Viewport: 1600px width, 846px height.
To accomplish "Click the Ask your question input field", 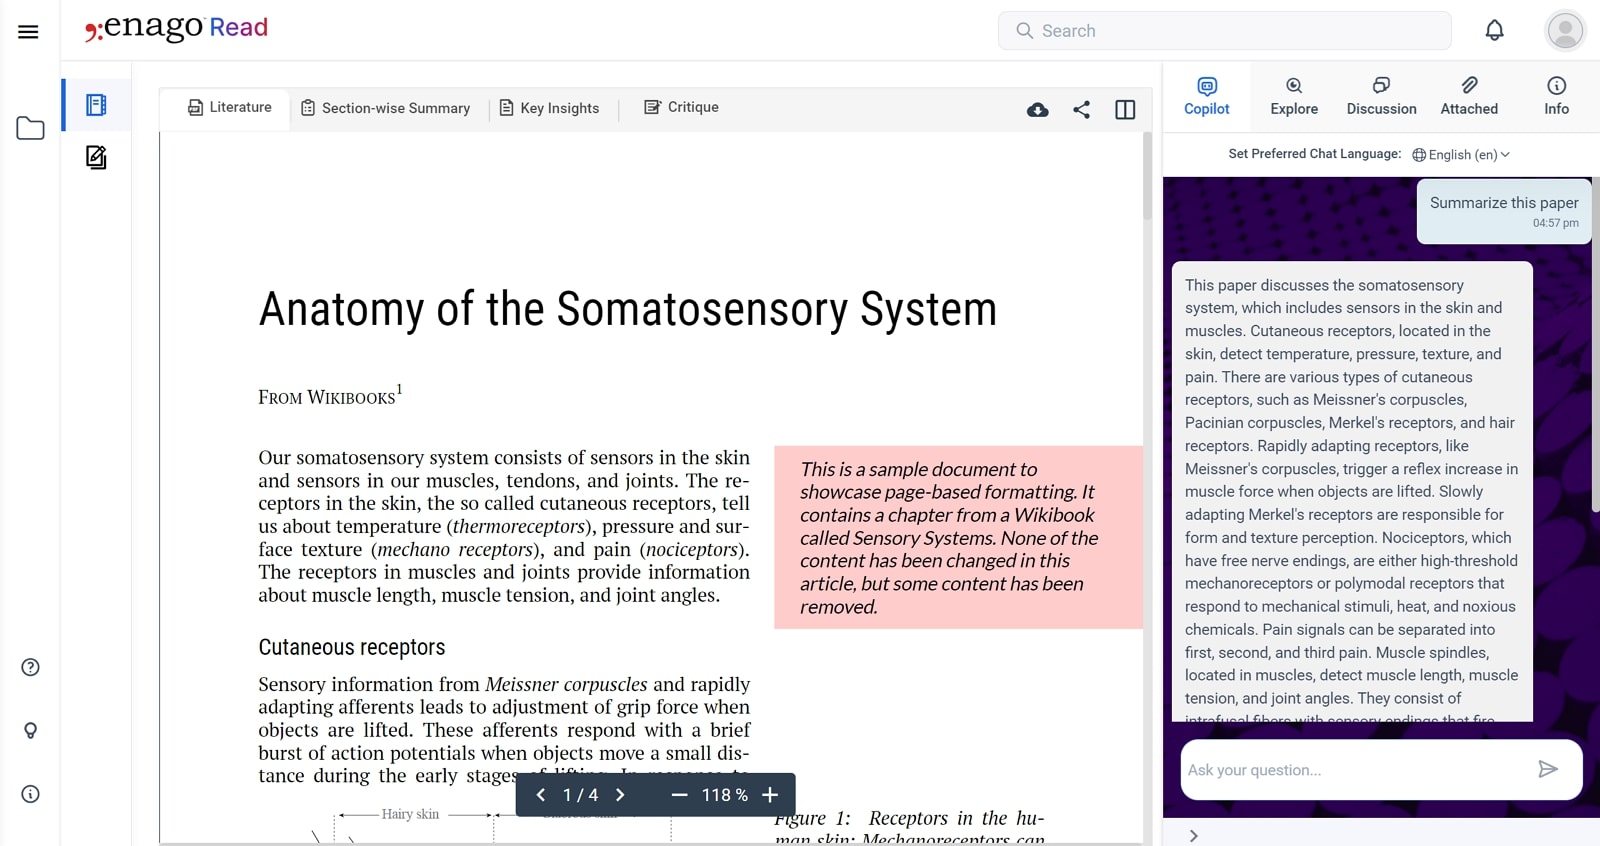I will point(1355,770).
